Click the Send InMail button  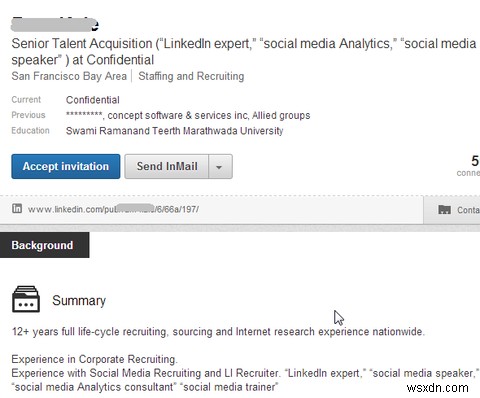(x=167, y=166)
